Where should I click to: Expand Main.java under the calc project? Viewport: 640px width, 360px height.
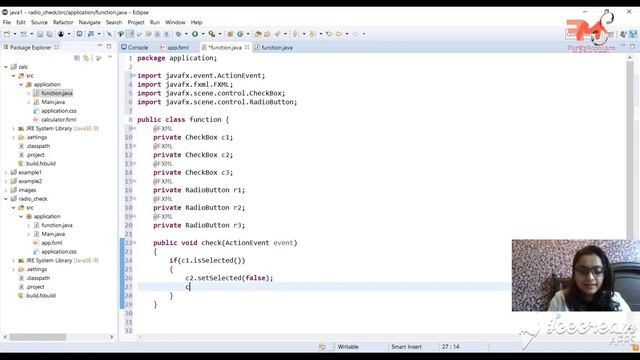click(x=29, y=102)
